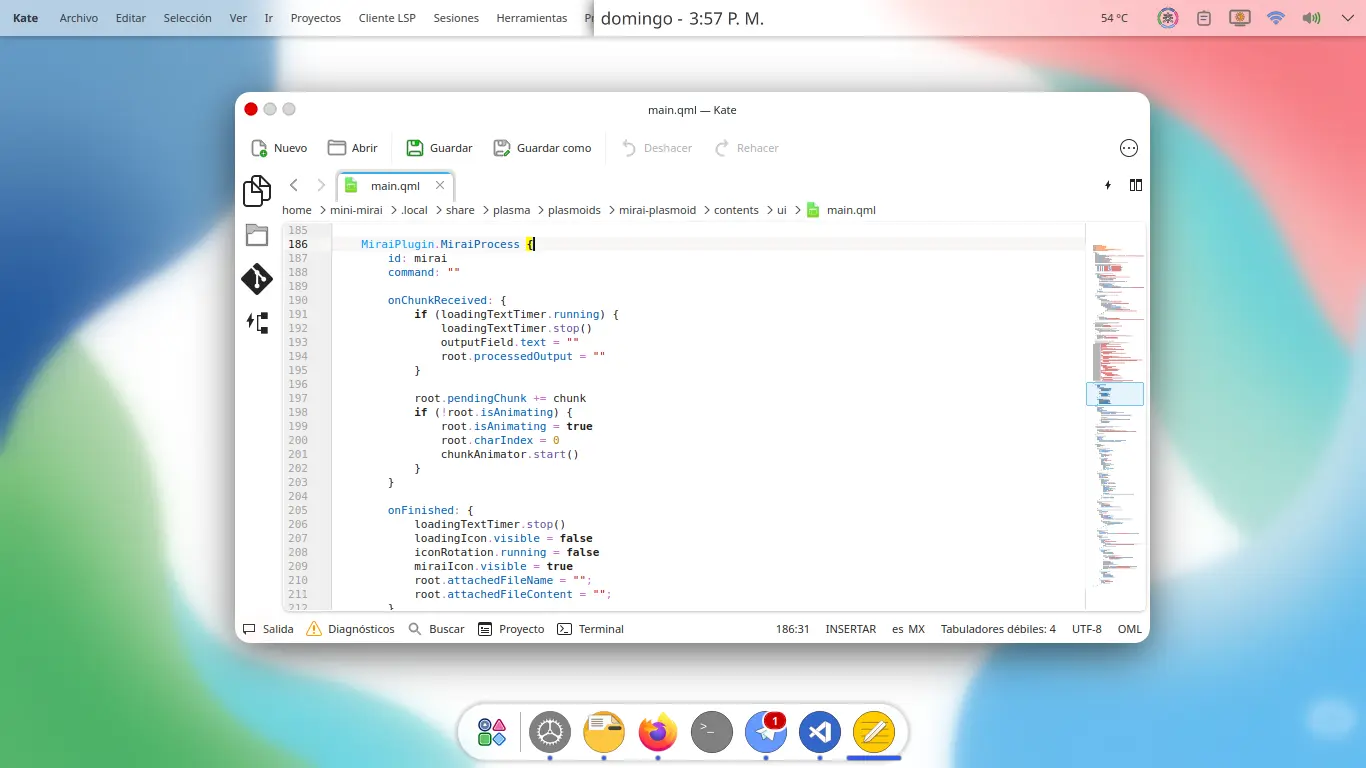Open the terminal from the dock
Screen dimensions: 1366x768
712,733
